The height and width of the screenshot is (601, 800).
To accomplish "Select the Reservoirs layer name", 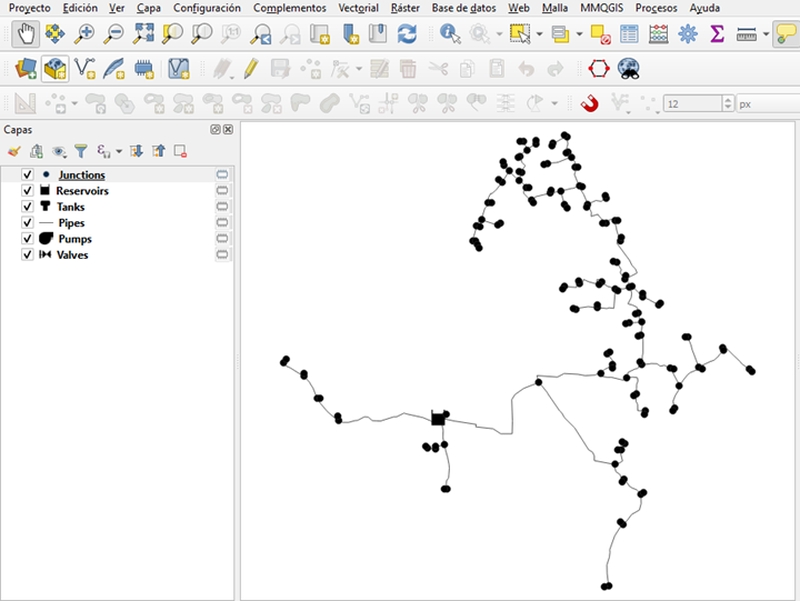I will [82, 191].
